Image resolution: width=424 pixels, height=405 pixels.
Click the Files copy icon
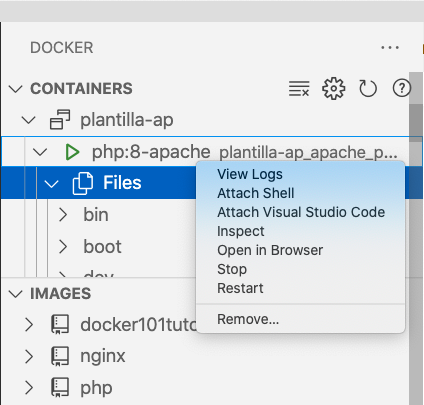click(83, 183)
